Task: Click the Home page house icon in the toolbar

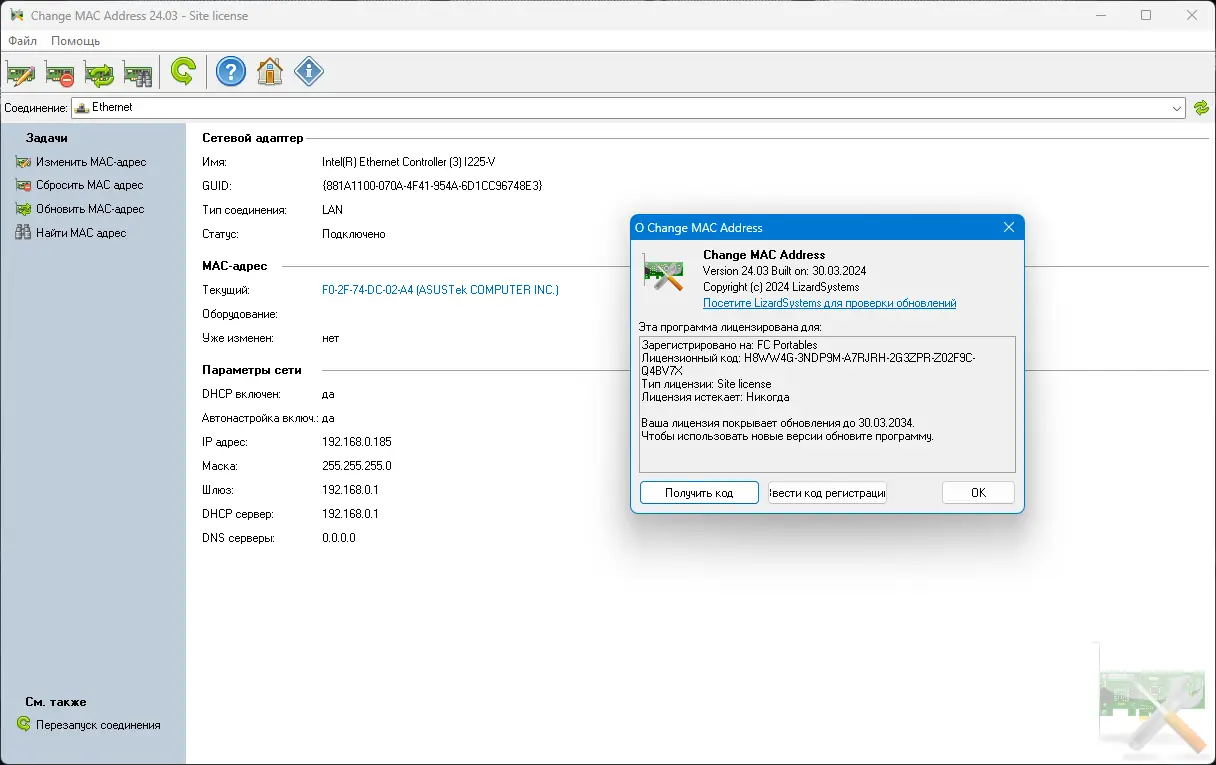Action: point(270,72)
